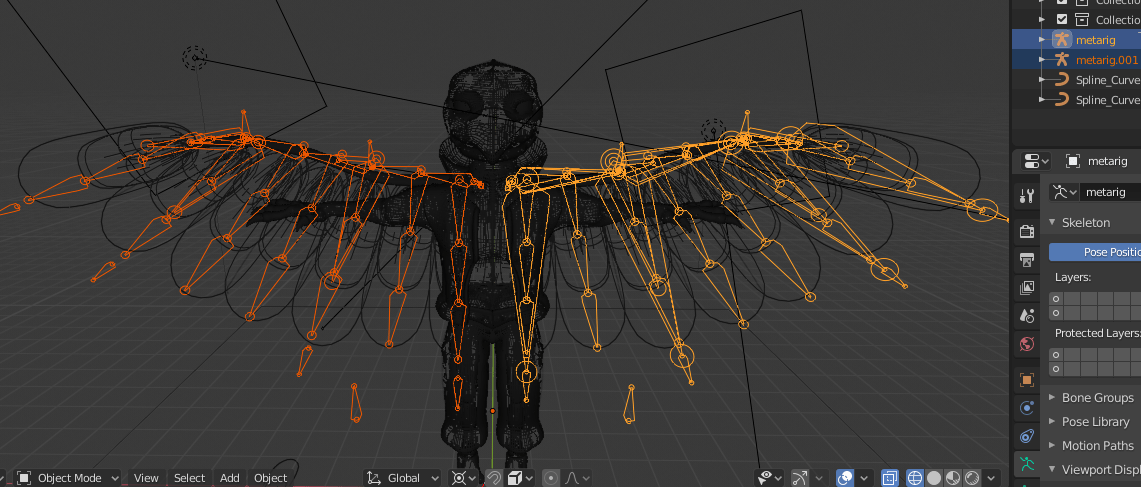The width and height of the screenshot is (1141, 487).
Task: Click curve icon of first Spline_Curve row
Action: point(1062,79)
